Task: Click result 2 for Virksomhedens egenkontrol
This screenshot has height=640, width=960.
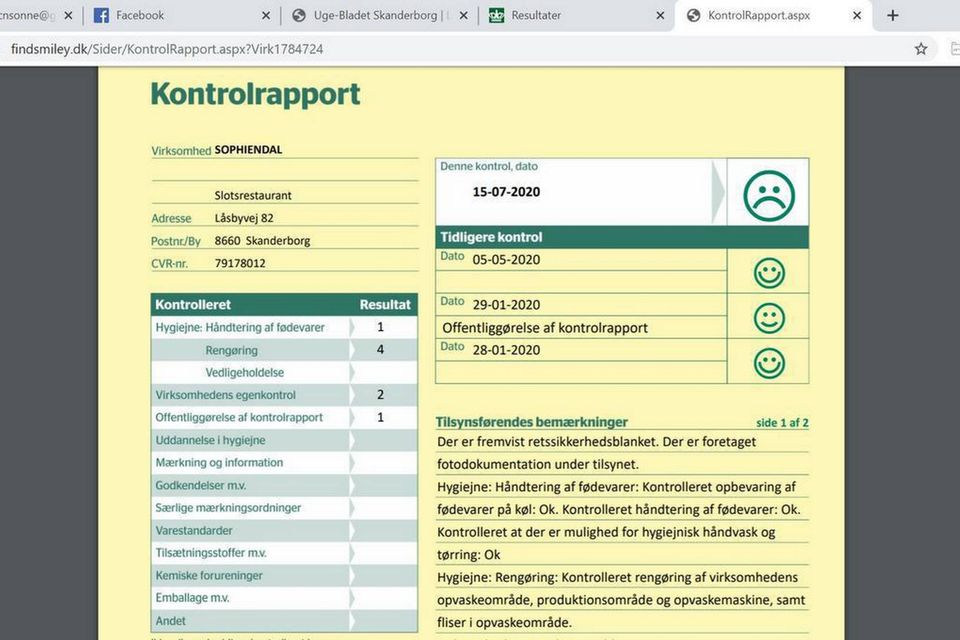Action: click(380, 395)
